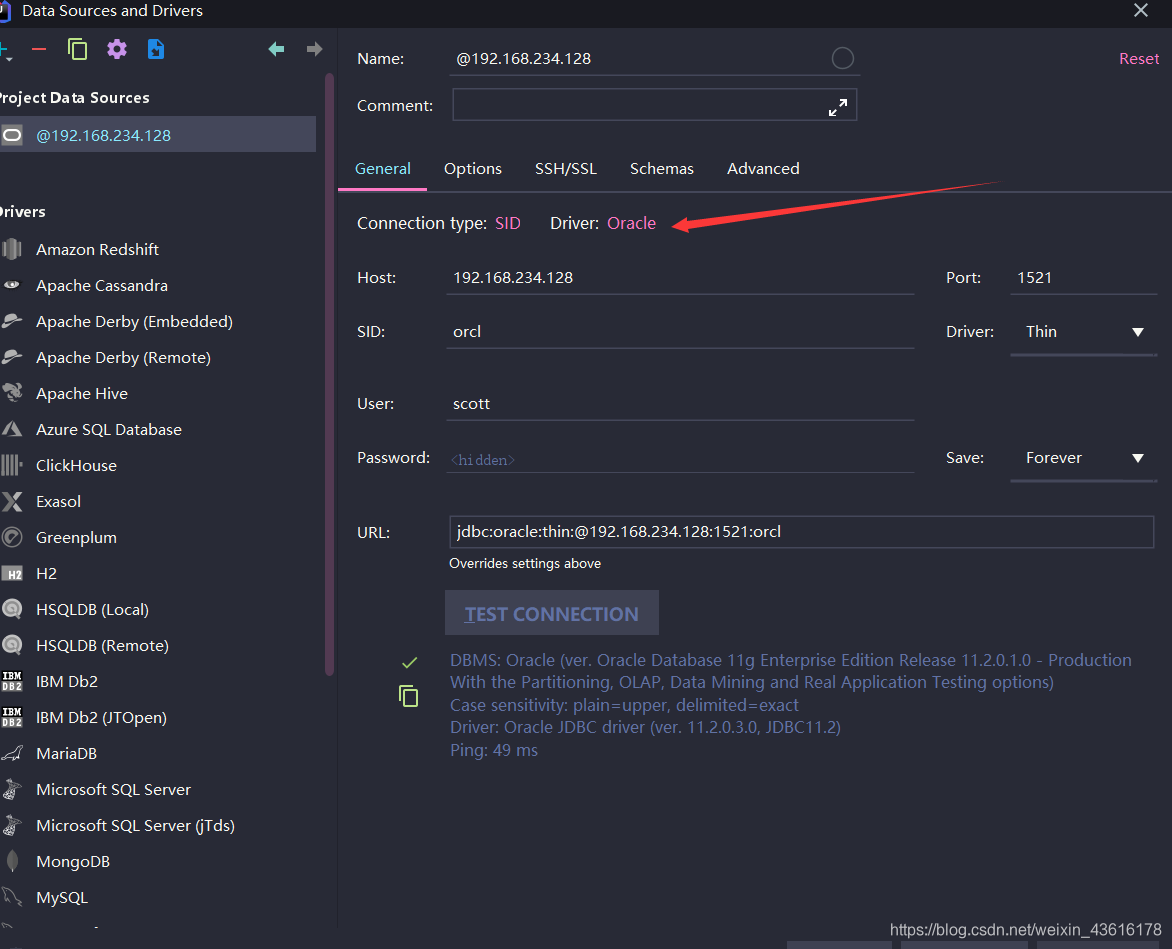Click the MariaDB seal icon

point(12,753)
